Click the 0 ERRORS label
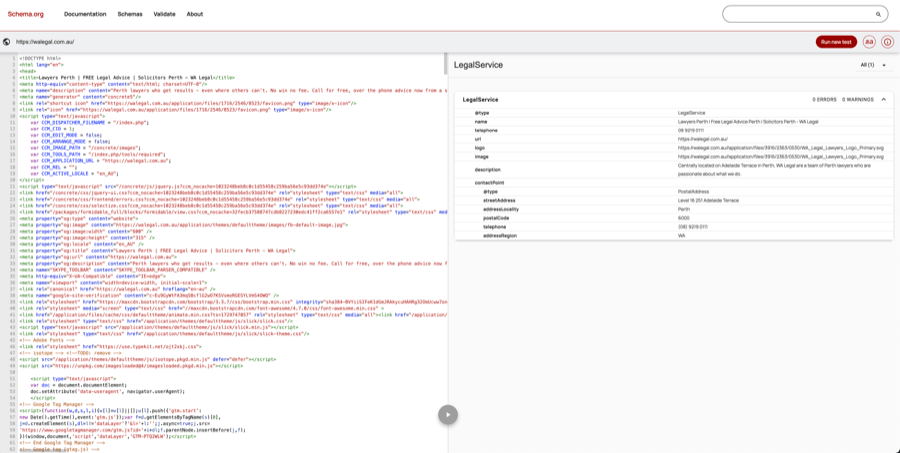This screenshot has width=900, height=453. [824, 99]
